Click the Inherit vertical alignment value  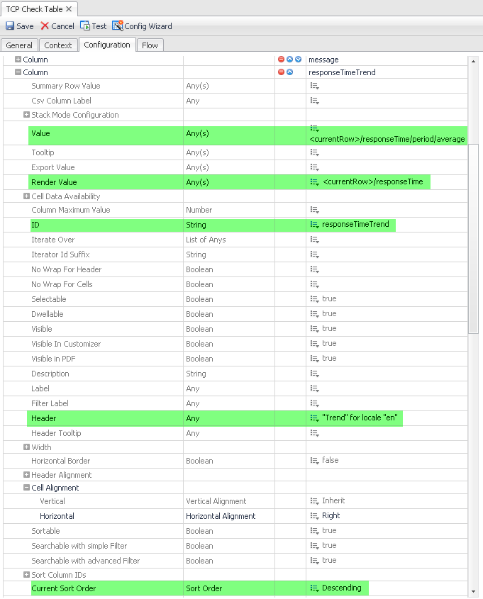333,500
